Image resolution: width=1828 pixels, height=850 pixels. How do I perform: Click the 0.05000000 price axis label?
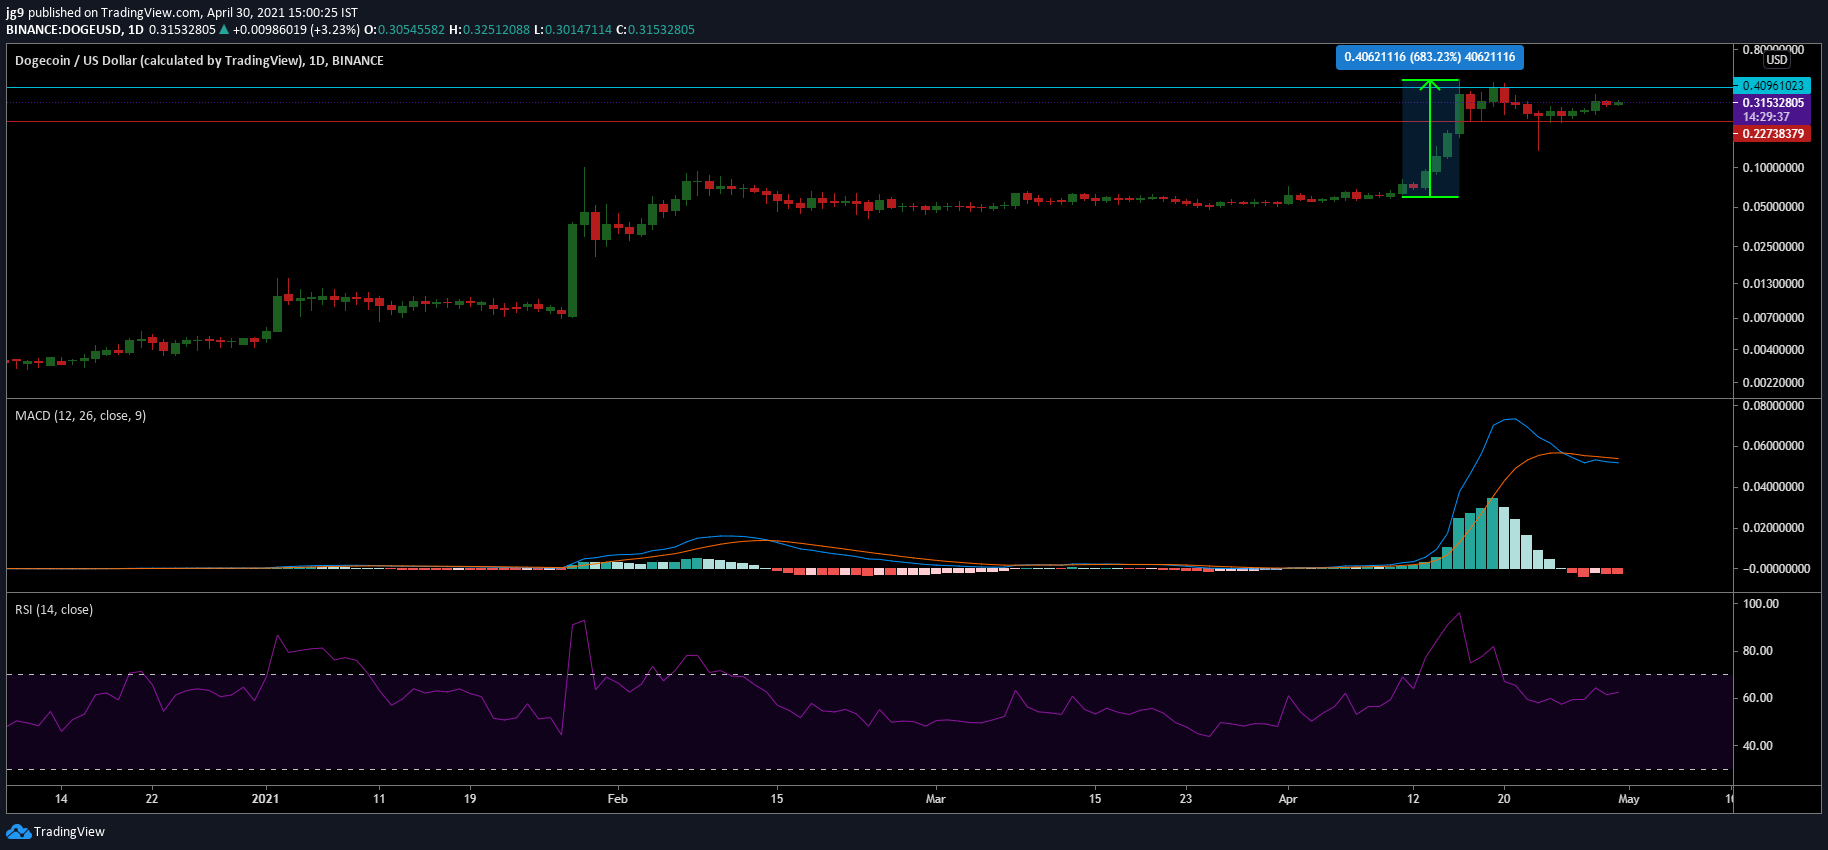pos(1773,207)
